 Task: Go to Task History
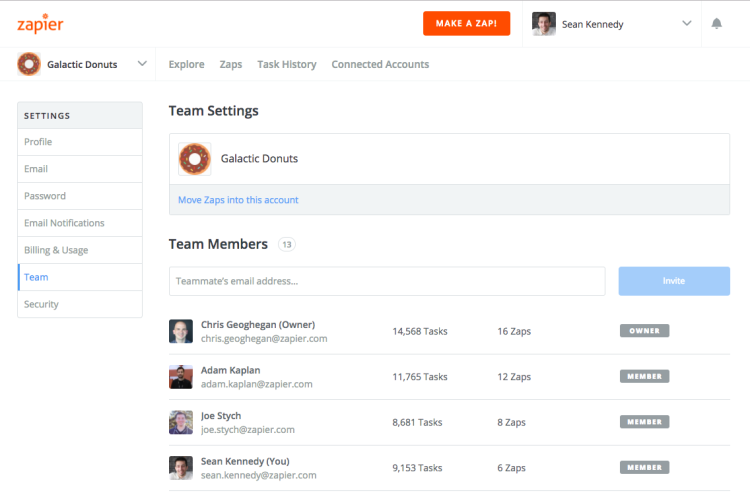[x=286, y=64]
